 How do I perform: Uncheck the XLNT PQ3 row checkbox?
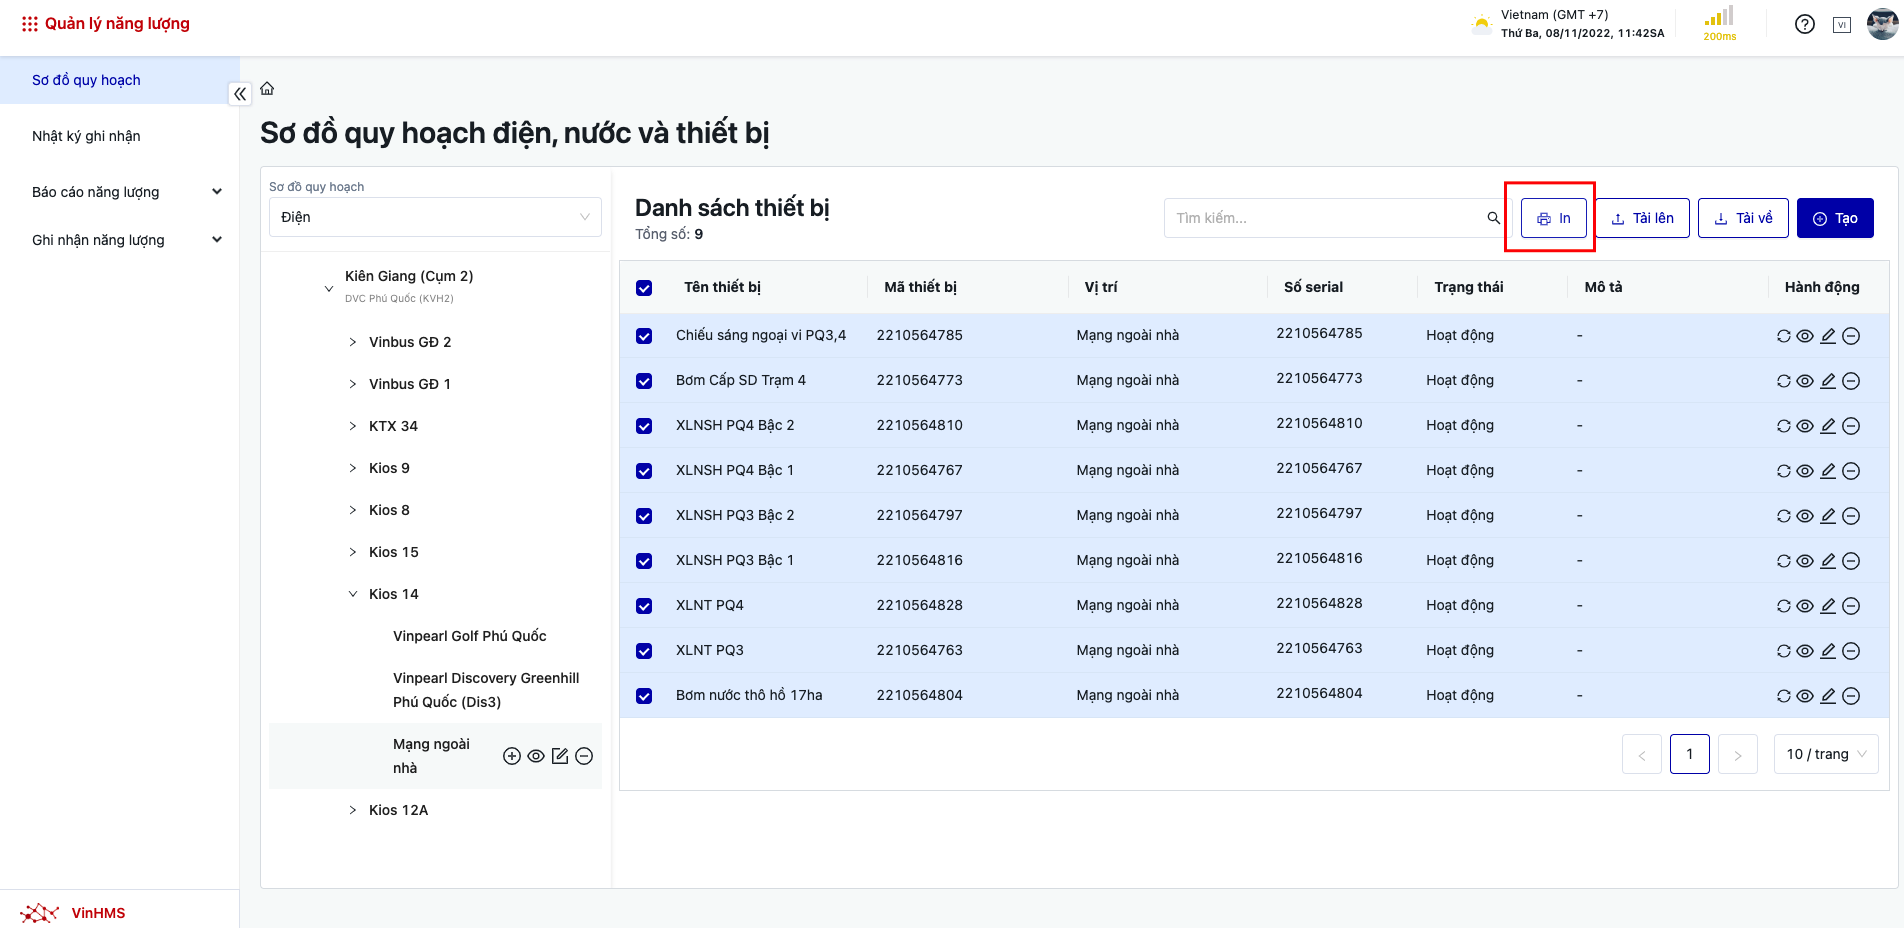(x=644, y=651)
